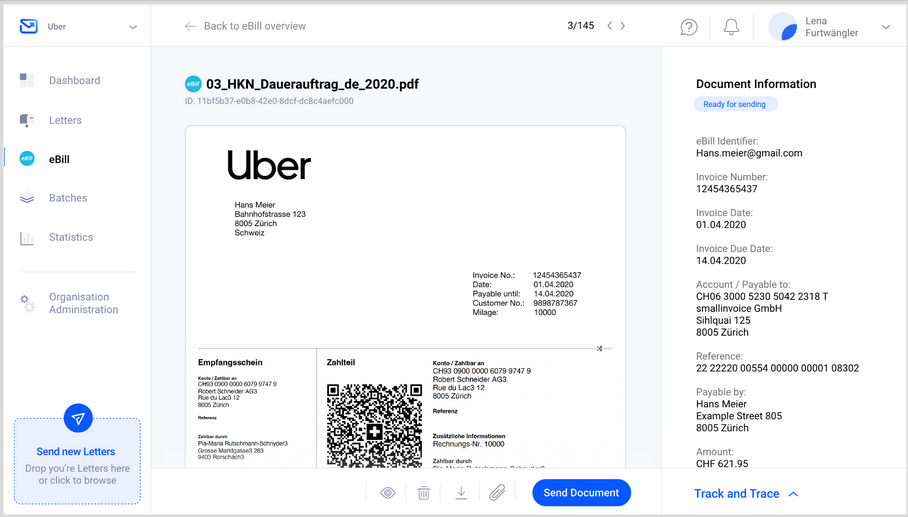Click the paperclip attachment icon
The image size is (908, 517).
[x=497, y=493]
